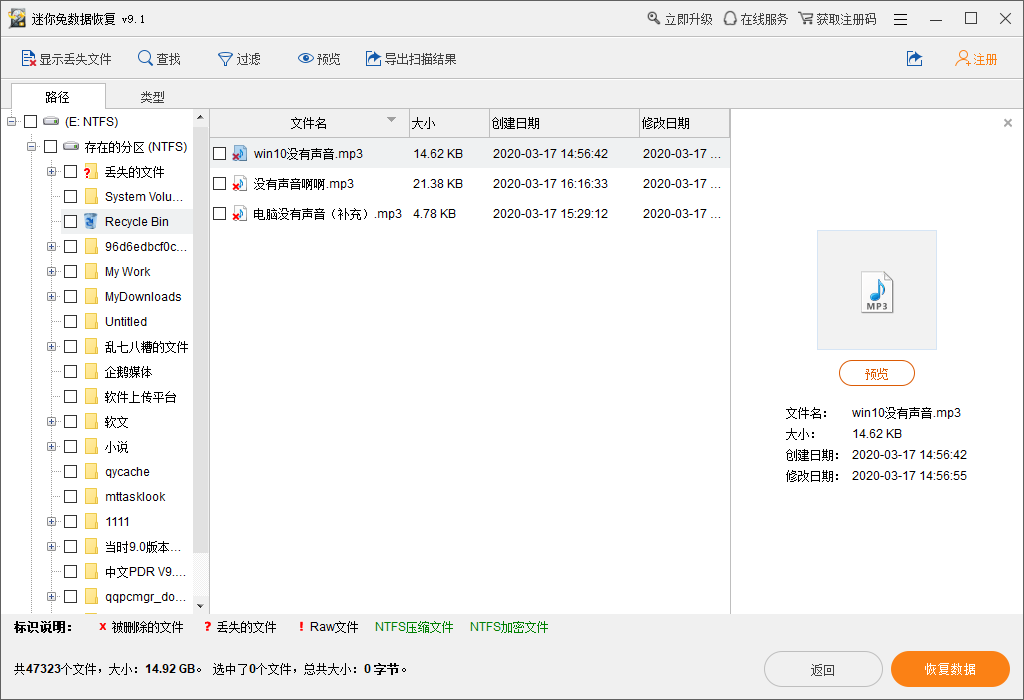This screenshot has height=700, width=1024.
Task: Check the 电脑没有声音（补充）.mp3 checkbox
Action: point(219,214)
